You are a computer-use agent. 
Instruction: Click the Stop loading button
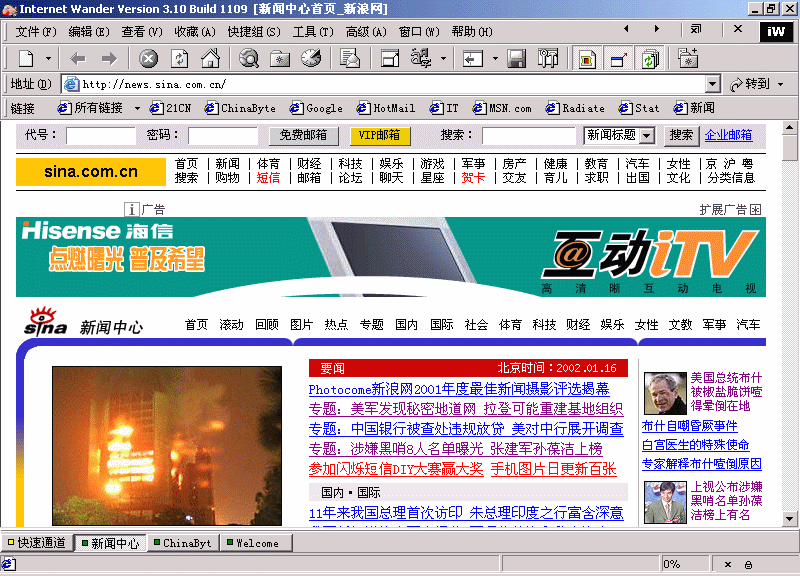pos(148,58)
